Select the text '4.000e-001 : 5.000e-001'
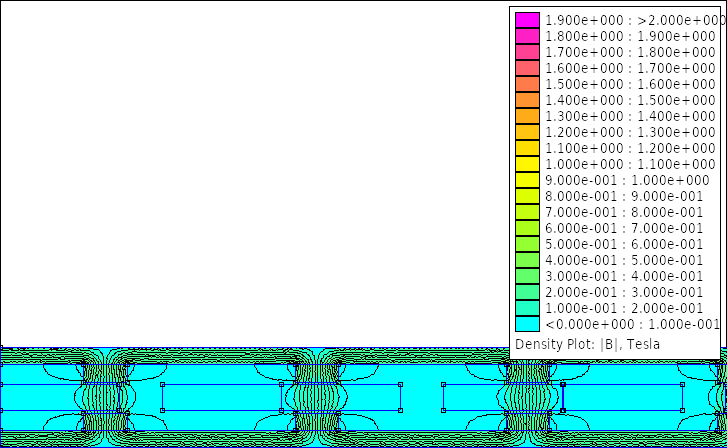This screenshot has width=727, height=448. click(624, 260)
